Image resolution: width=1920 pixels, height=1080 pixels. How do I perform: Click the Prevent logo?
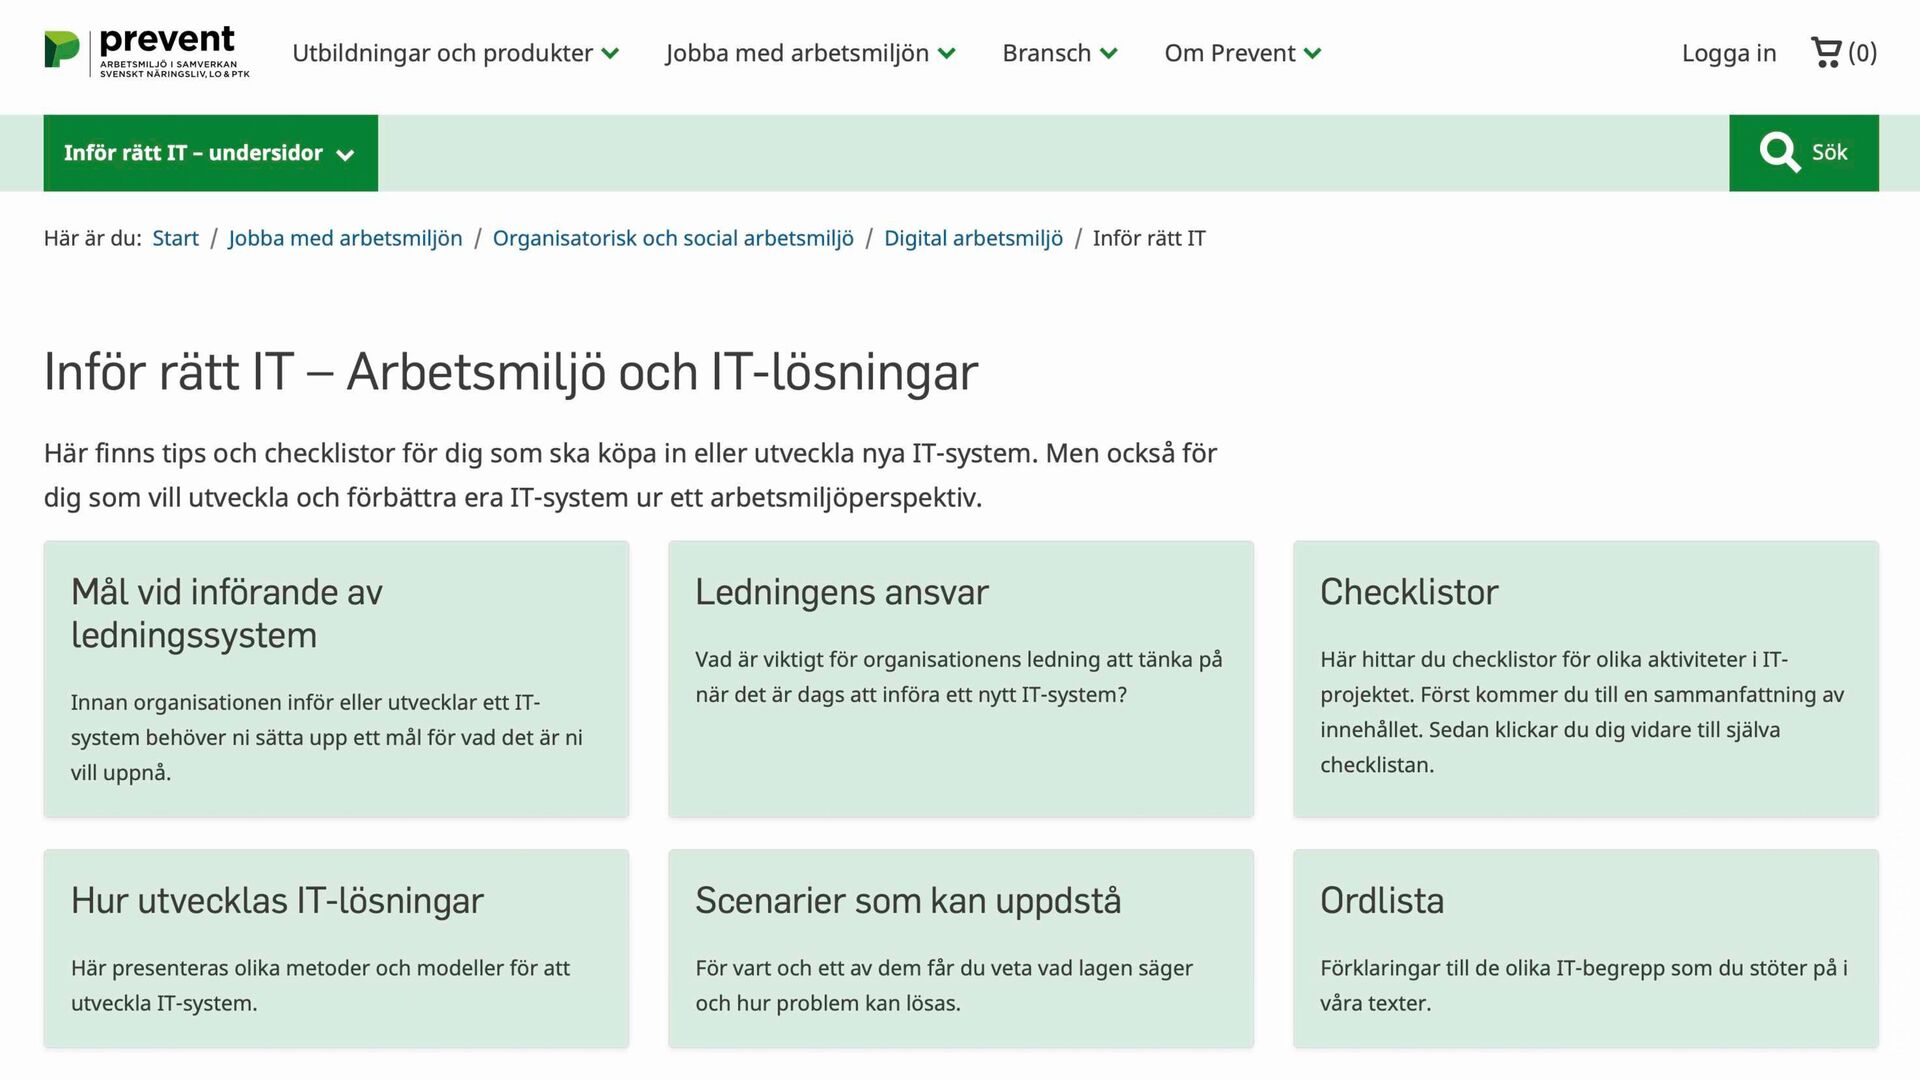coord(147,53)
